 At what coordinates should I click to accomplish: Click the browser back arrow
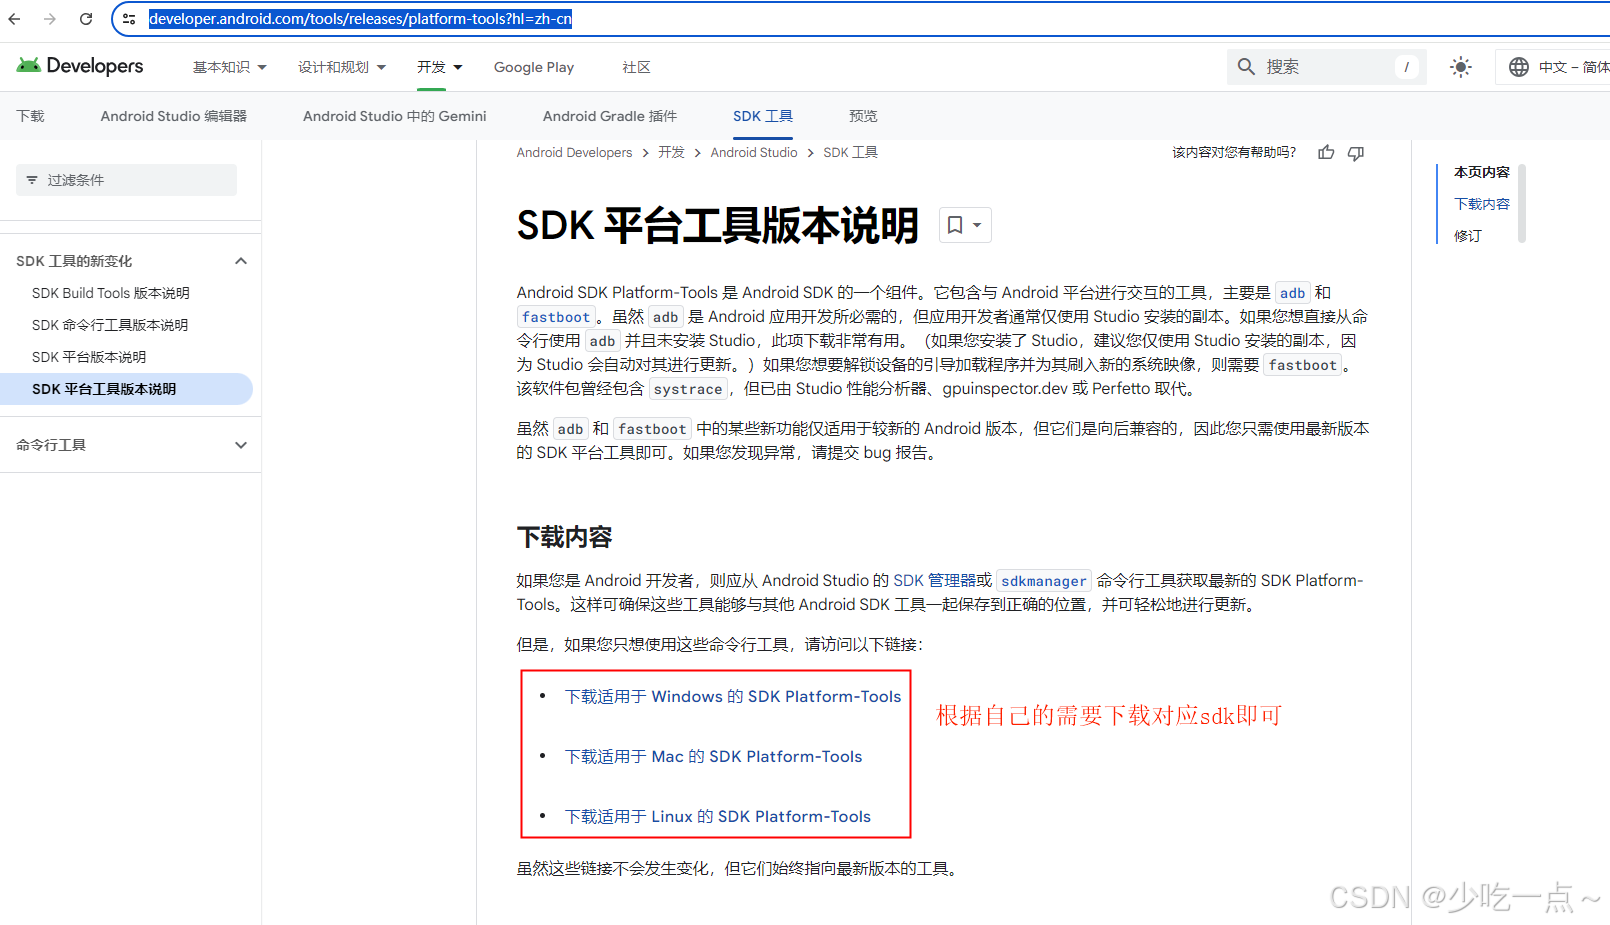point(14,19)
